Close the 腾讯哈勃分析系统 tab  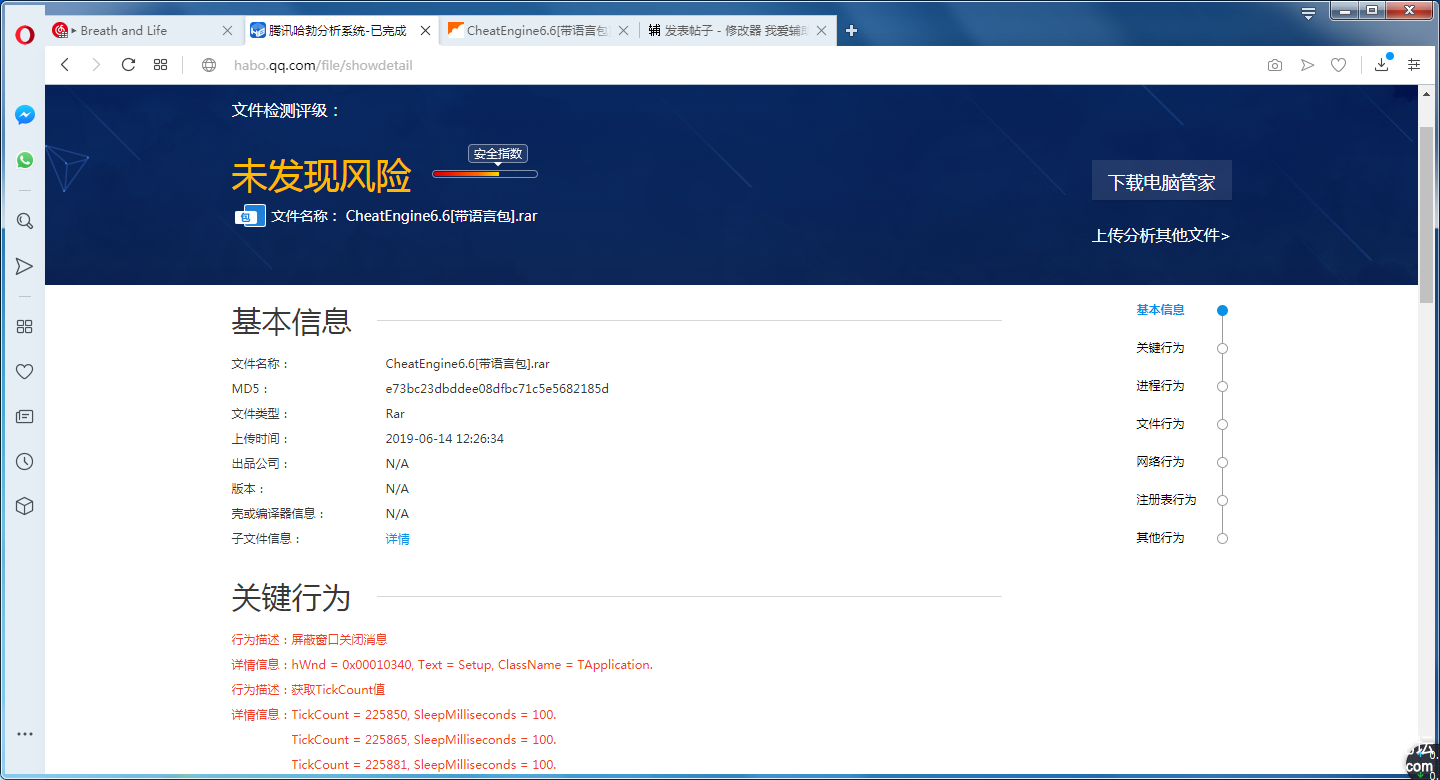(x=425, y=31)
